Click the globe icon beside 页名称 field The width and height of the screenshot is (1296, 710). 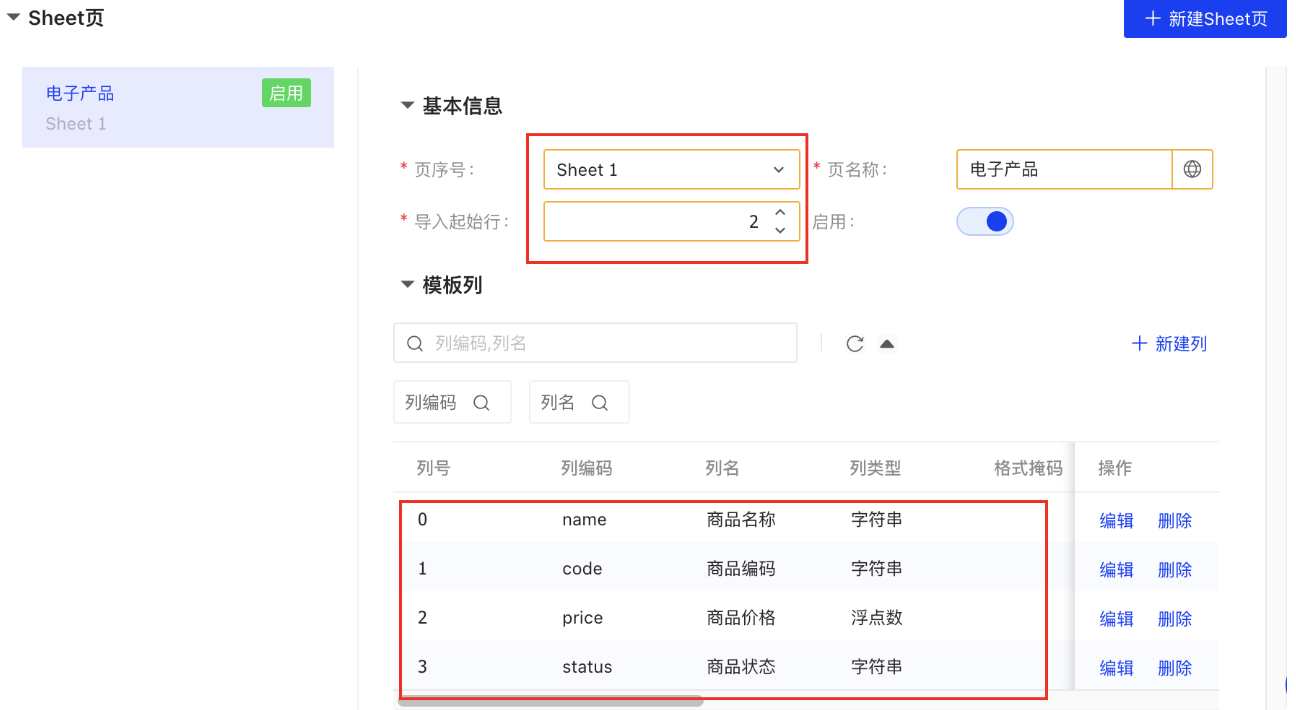click(1192, 170)
